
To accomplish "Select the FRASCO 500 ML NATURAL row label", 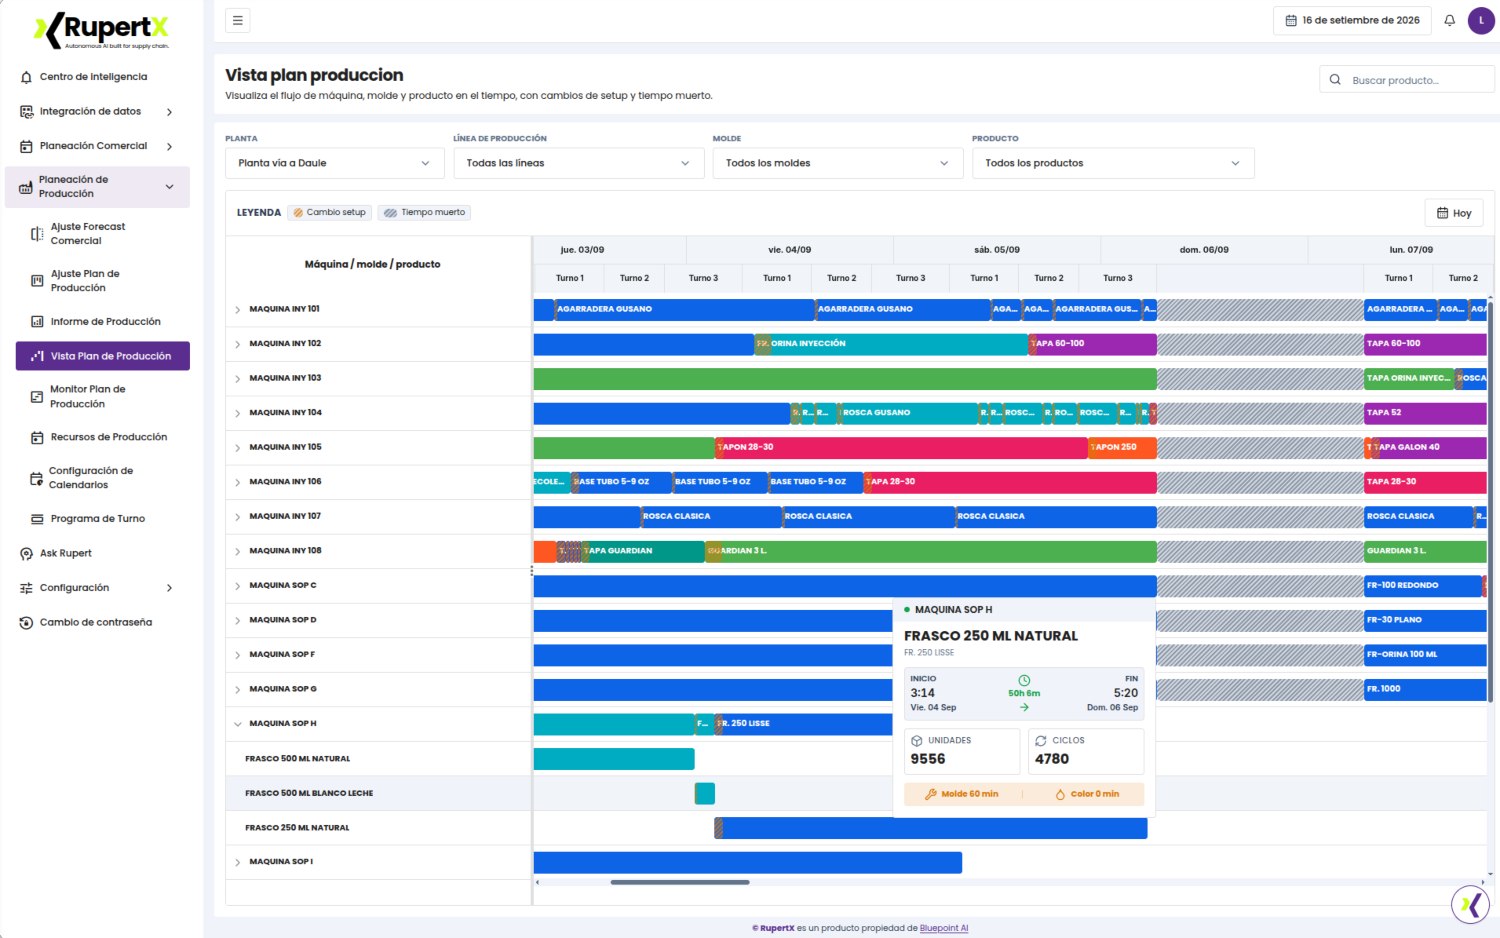I will (x=298, y=759).
